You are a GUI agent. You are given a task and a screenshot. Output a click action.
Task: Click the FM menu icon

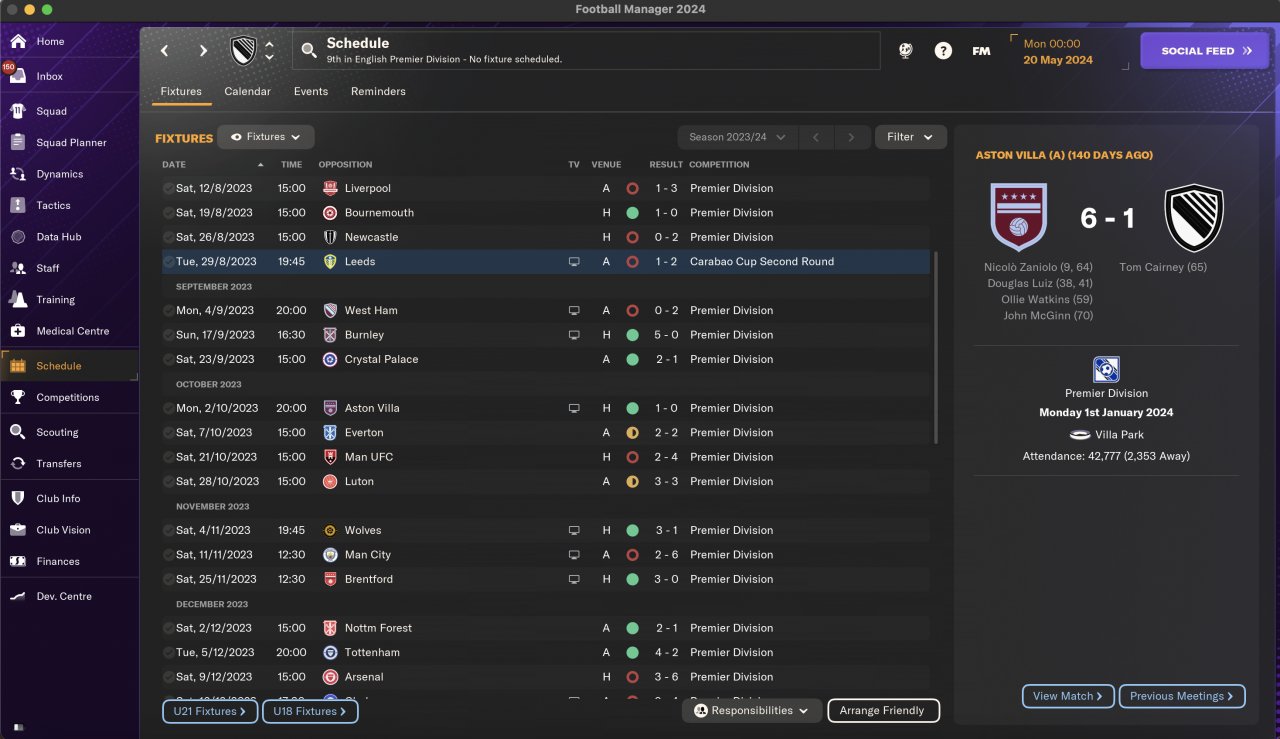[x=981, y=51]
